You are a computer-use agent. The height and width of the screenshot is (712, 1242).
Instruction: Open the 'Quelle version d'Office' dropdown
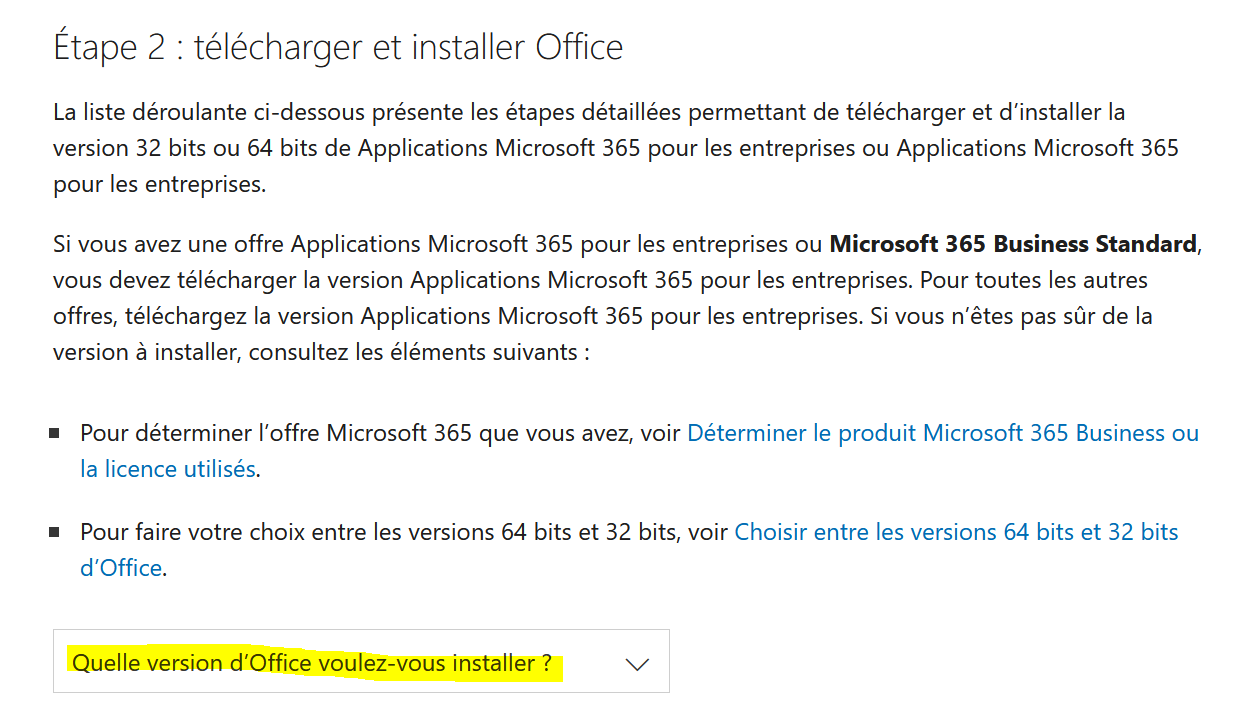[x=361, y=661]
